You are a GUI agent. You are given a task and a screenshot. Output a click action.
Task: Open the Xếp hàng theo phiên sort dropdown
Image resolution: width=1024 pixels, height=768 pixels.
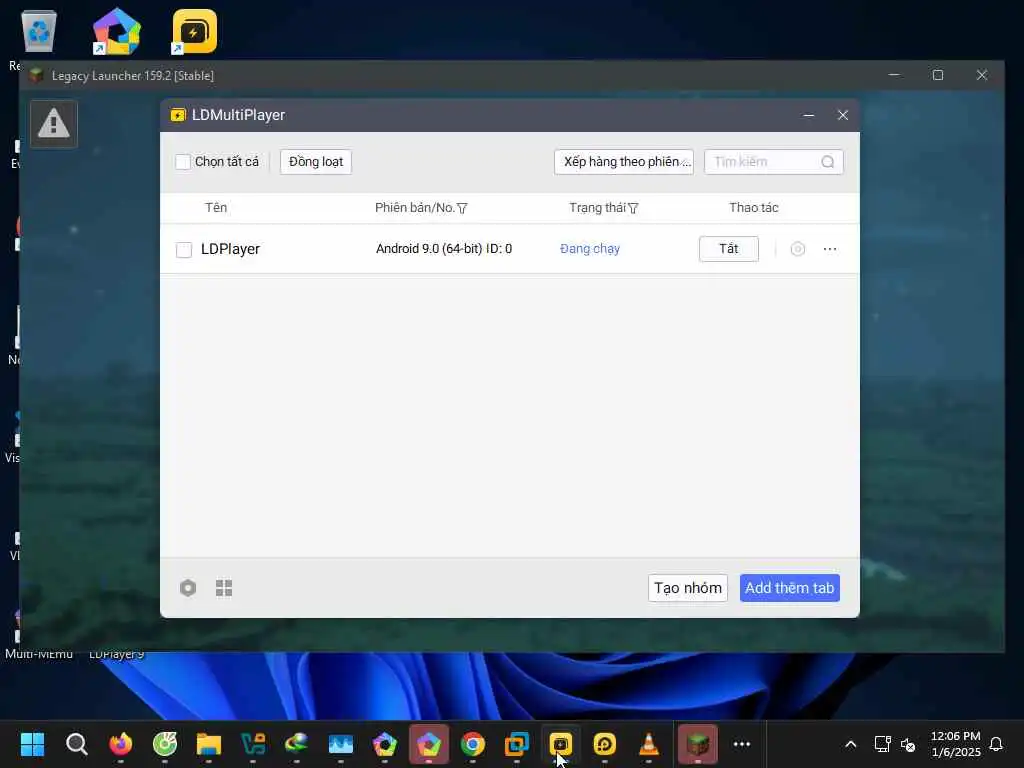[x=624, y=162]
